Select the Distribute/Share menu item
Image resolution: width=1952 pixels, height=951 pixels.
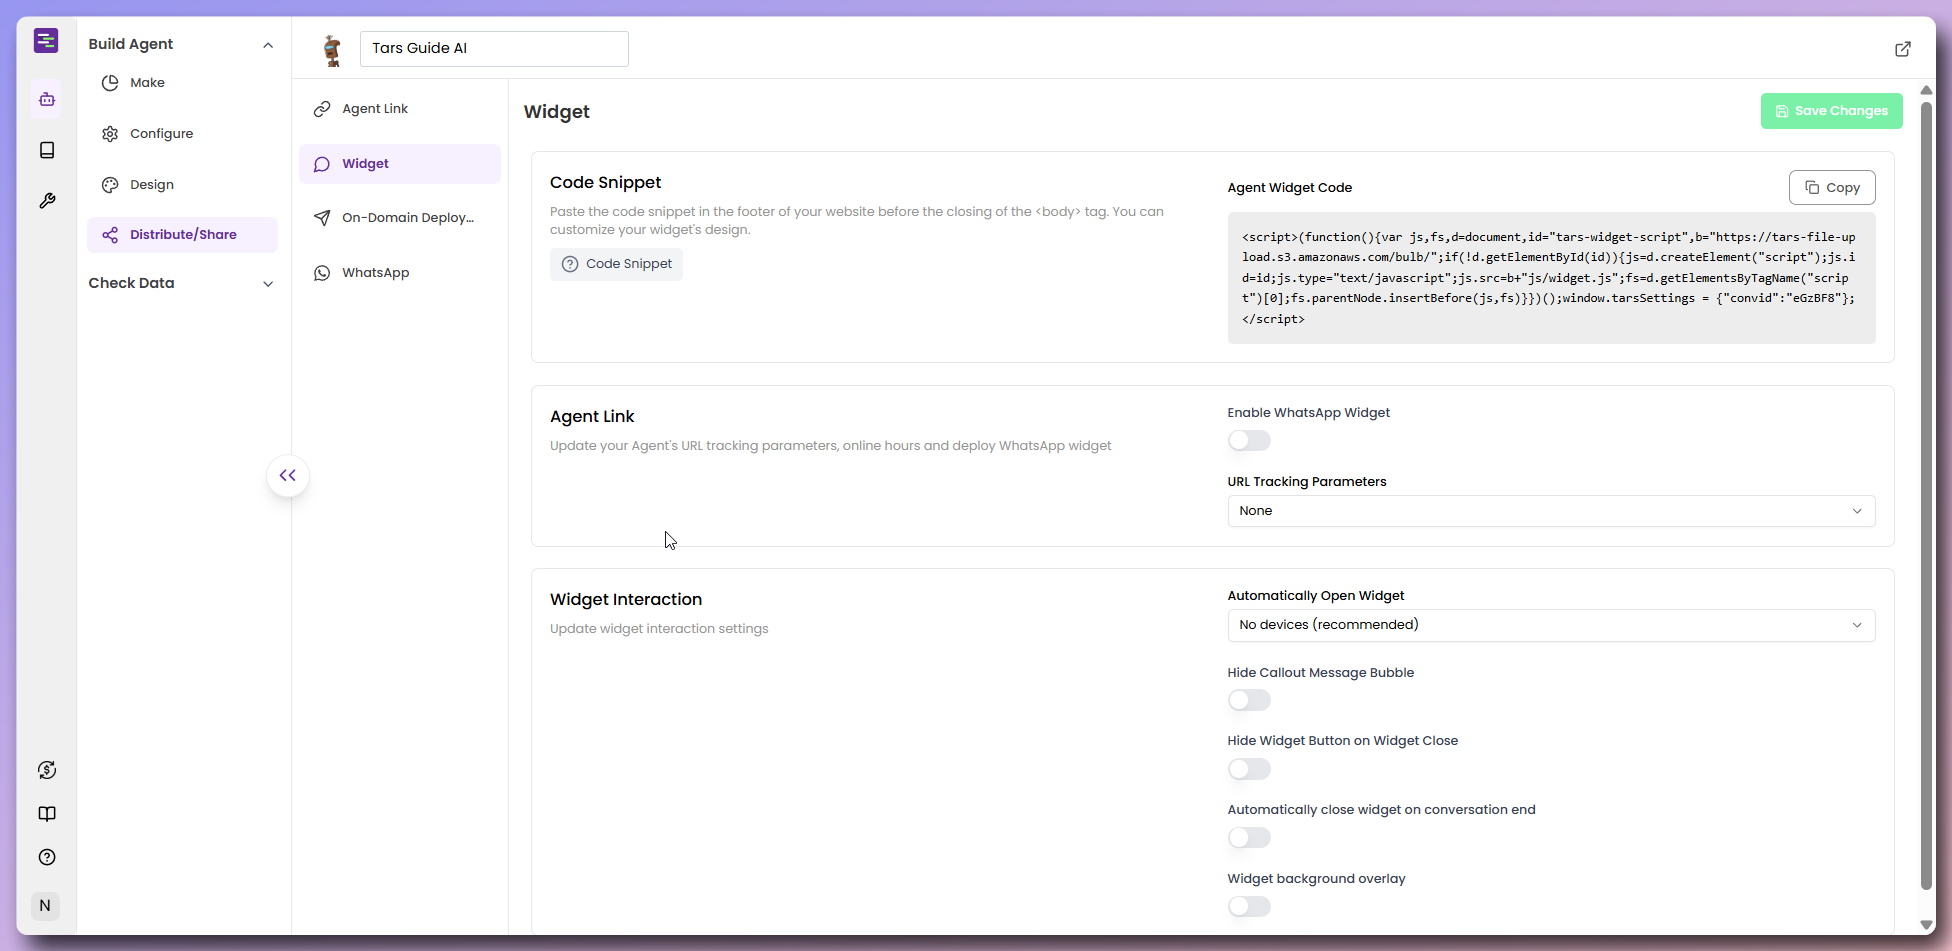[x=182, y=235]
